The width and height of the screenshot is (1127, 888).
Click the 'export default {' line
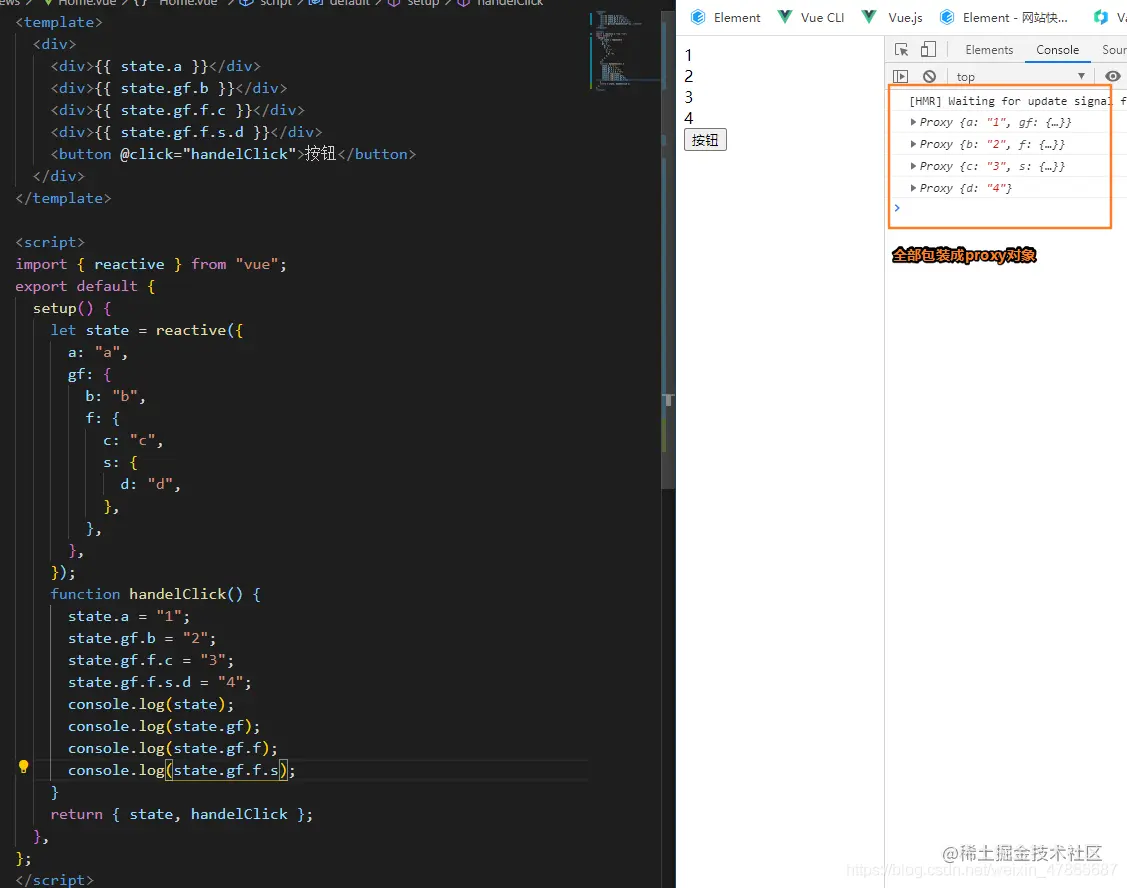click(85, 286)
